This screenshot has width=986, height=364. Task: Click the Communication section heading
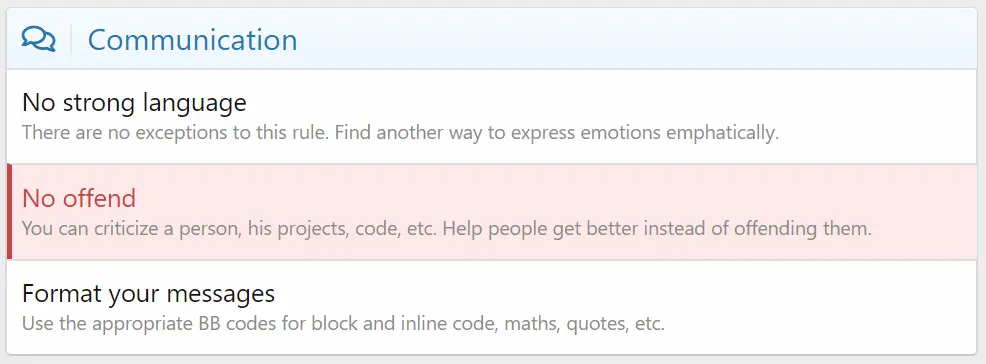point(192,40)
